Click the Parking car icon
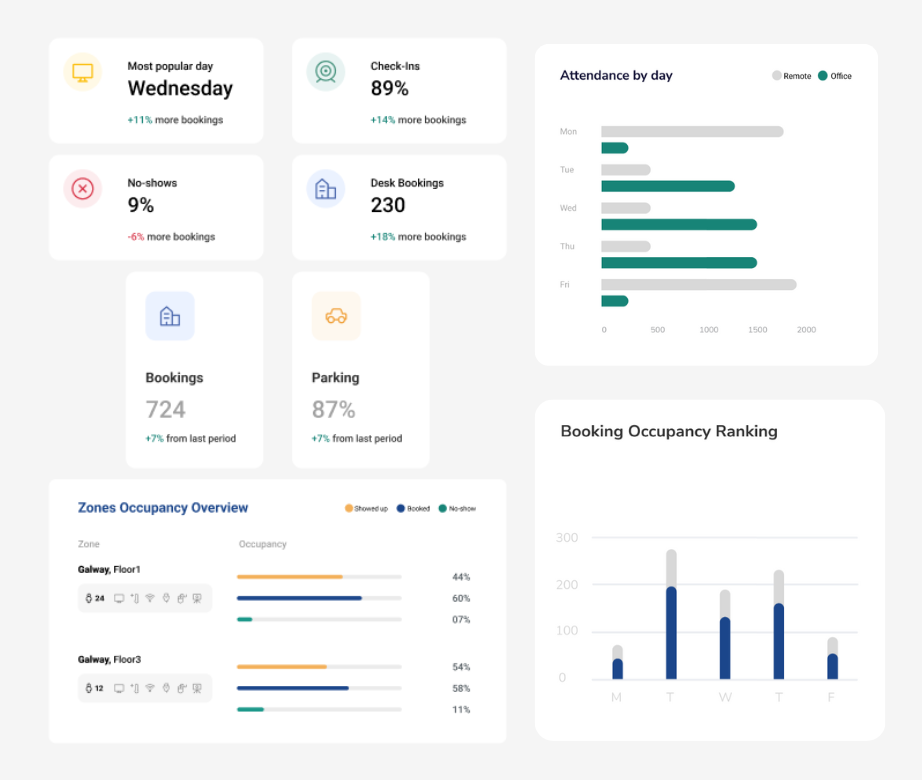 click(336, 316)
